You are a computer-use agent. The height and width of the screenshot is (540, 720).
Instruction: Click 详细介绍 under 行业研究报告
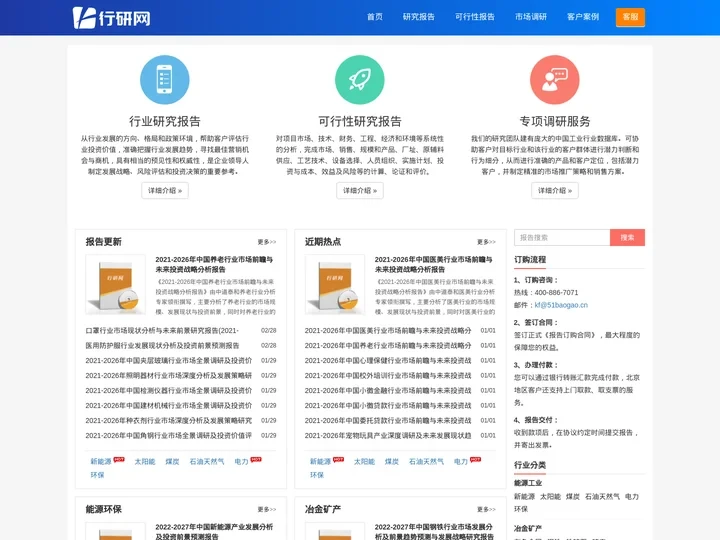click(x=165, y=191)
